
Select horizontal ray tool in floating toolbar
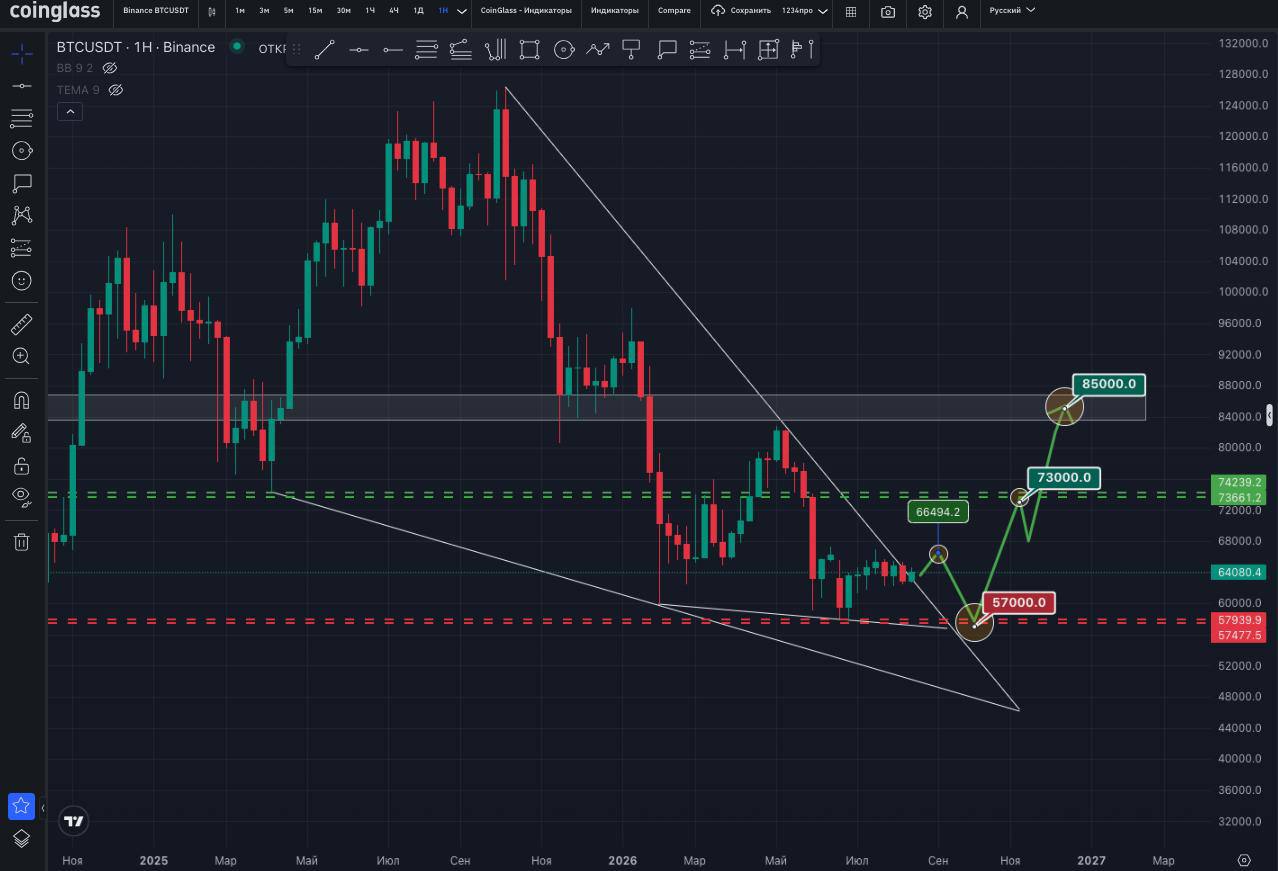pos(392,50)
